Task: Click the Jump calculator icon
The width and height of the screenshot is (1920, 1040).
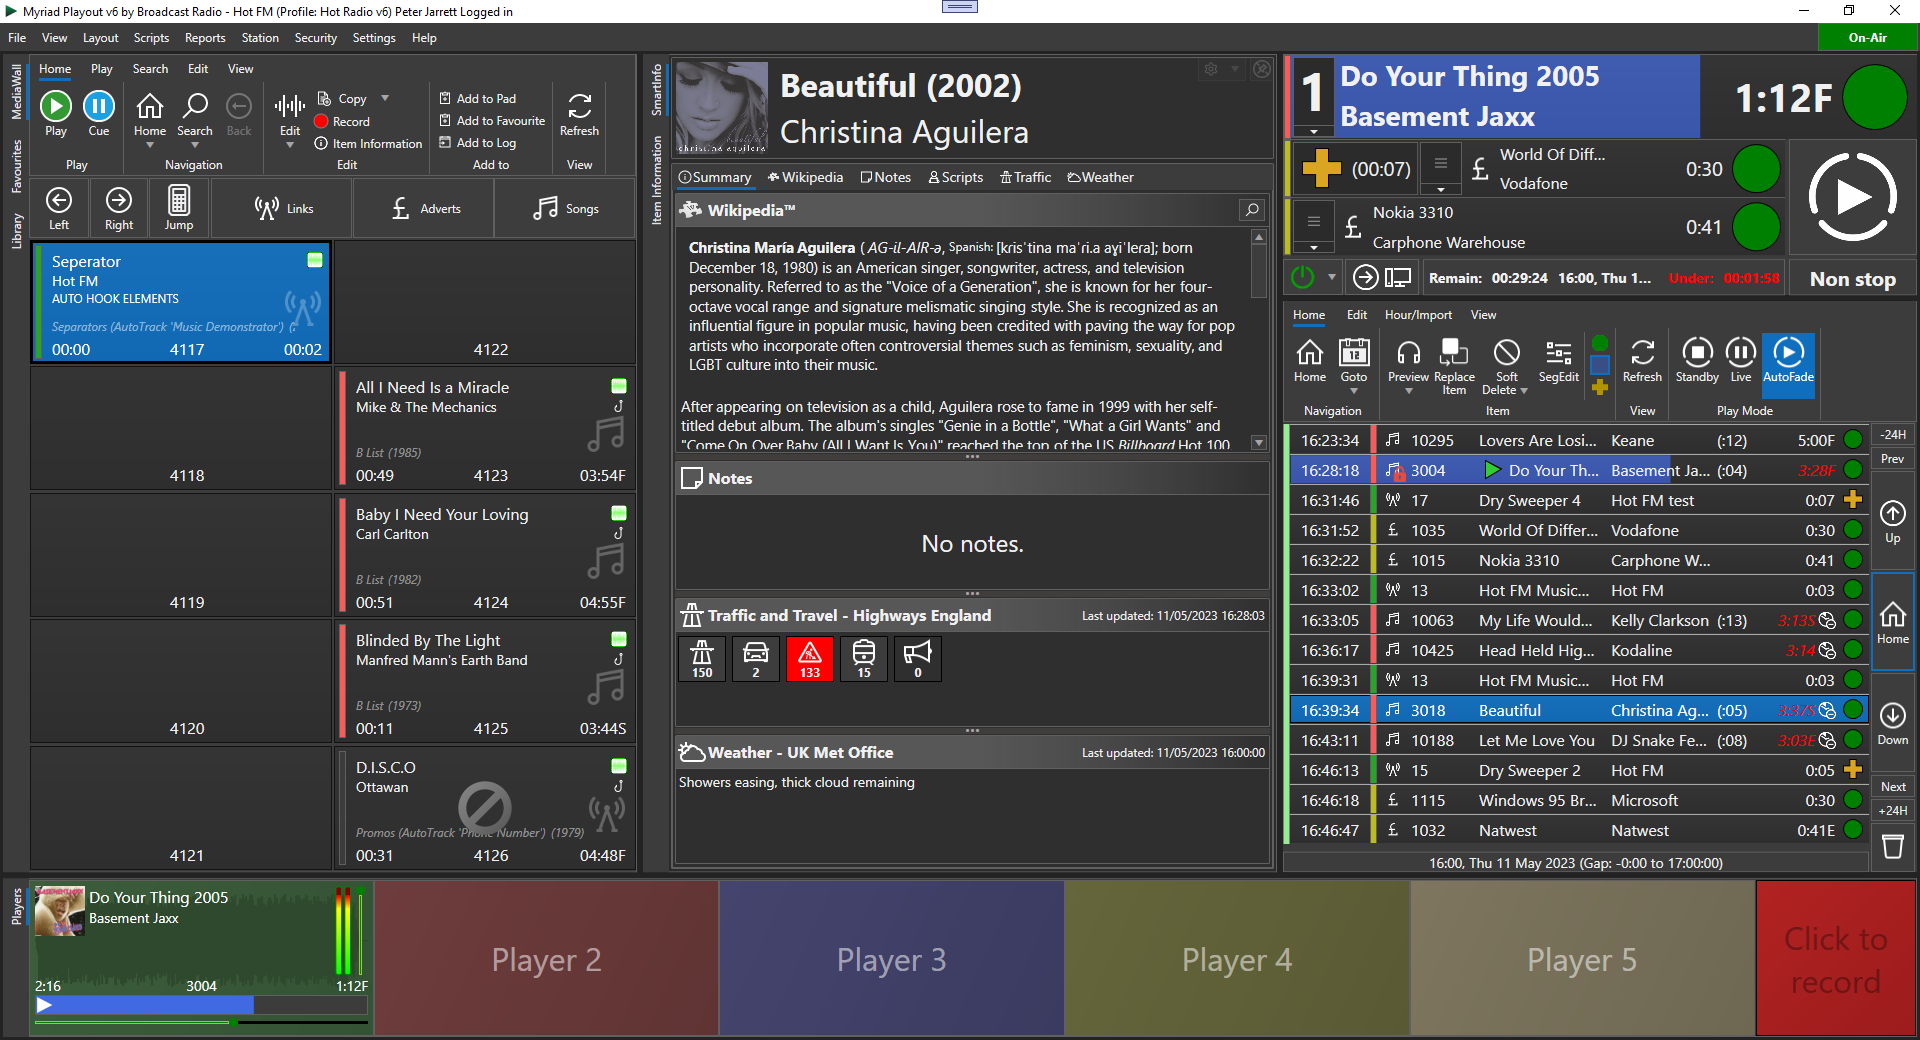Action: click(179, 200)
